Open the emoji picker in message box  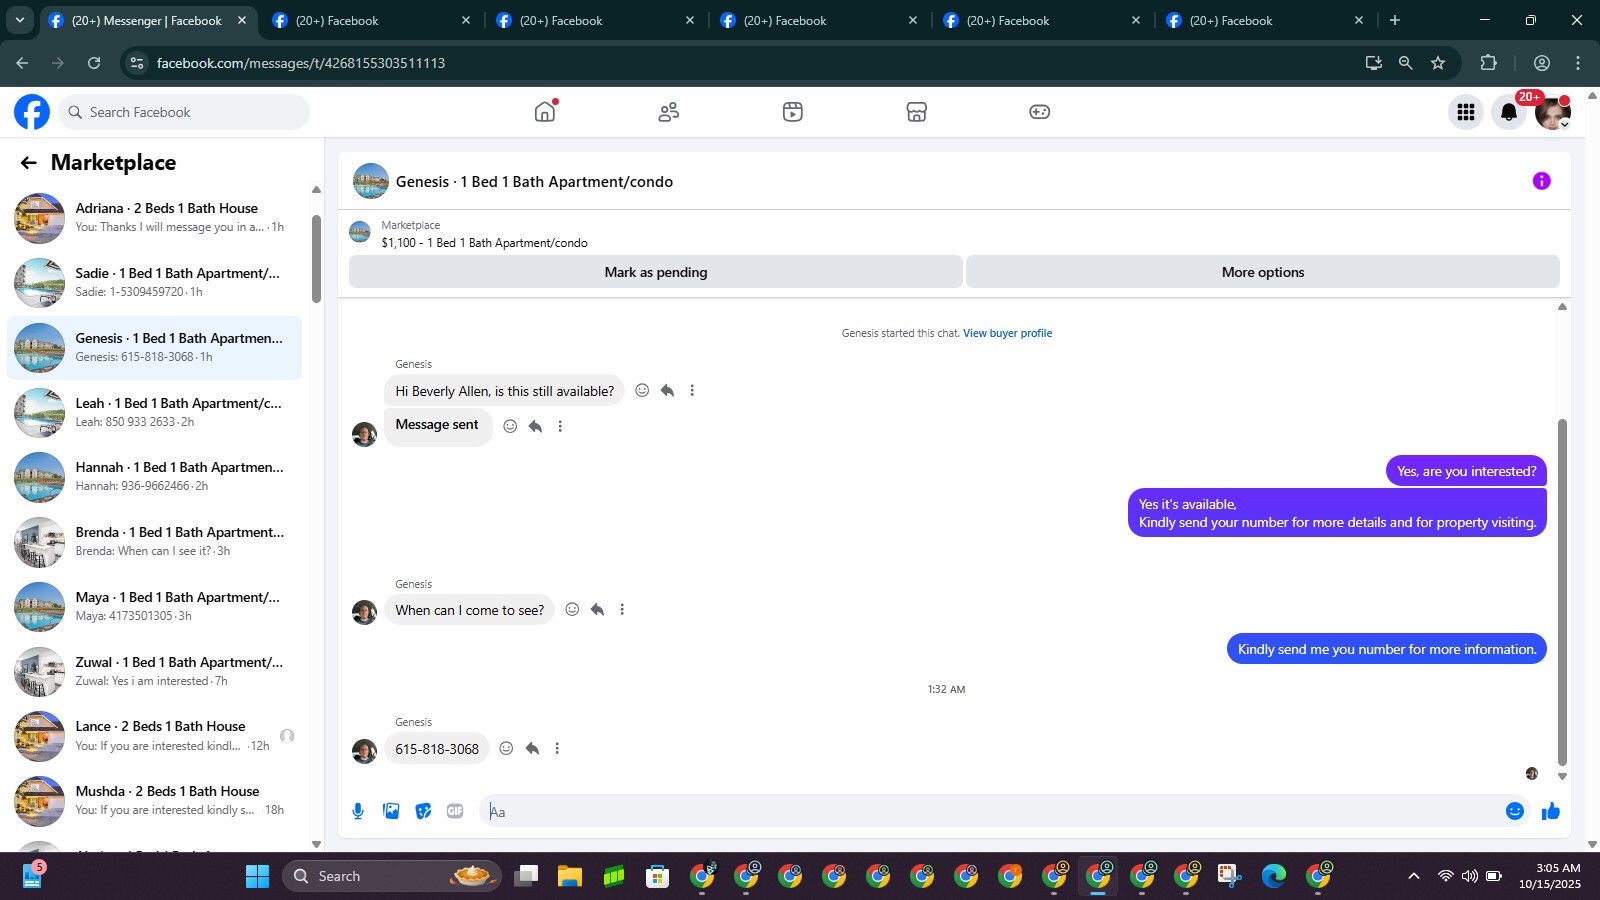point(1515,811)
